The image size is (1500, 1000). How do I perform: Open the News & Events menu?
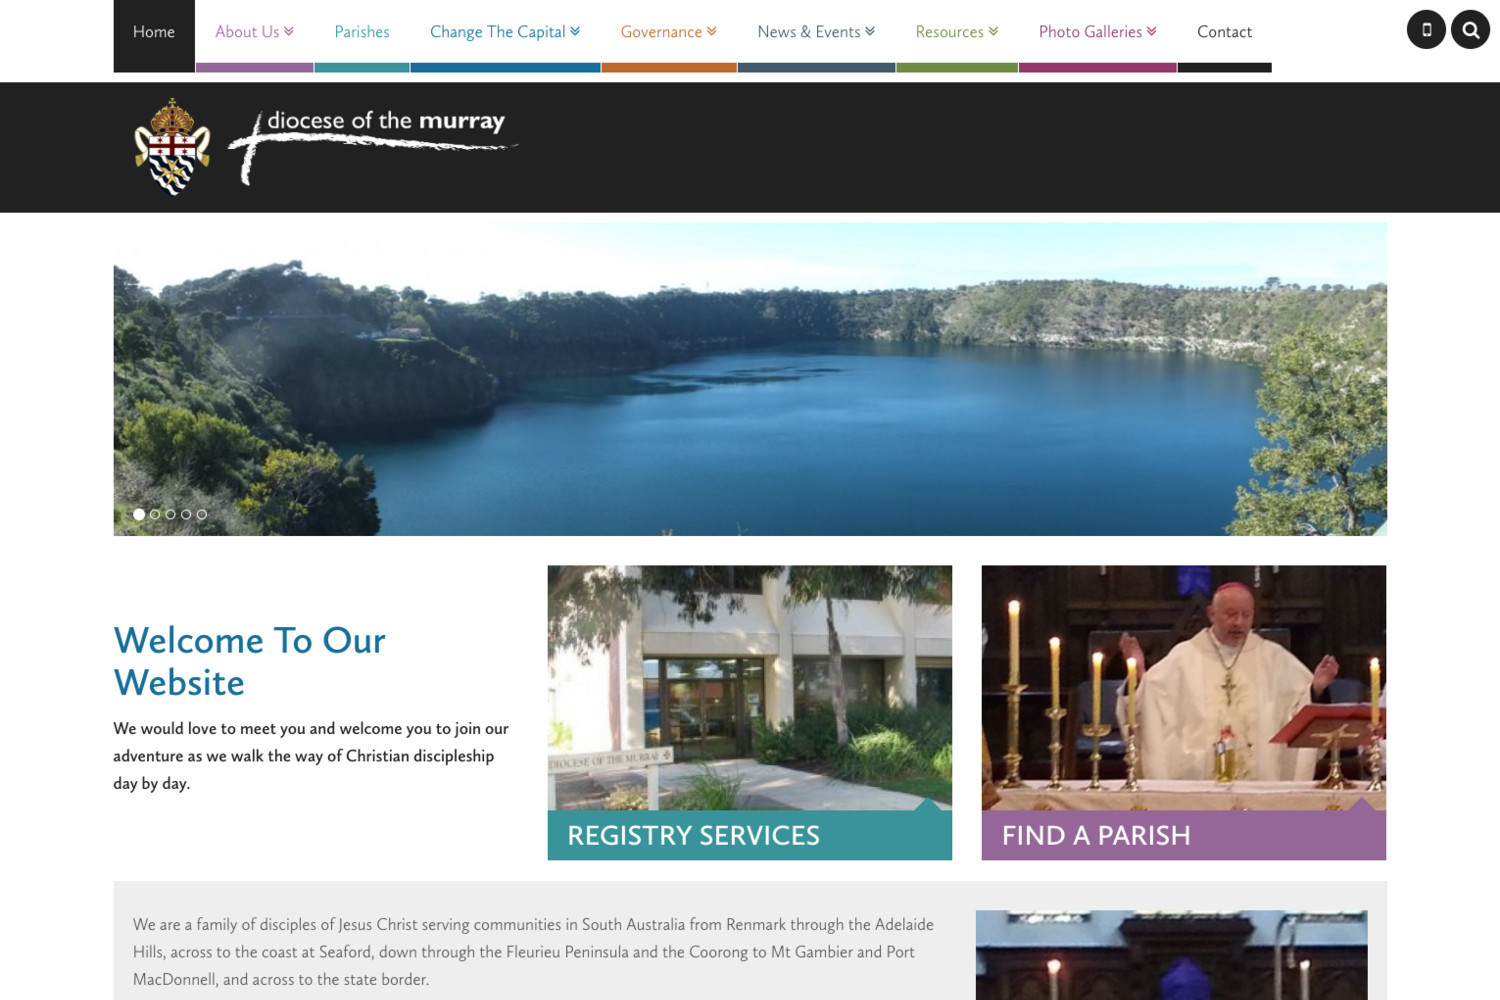click(816, 32)
